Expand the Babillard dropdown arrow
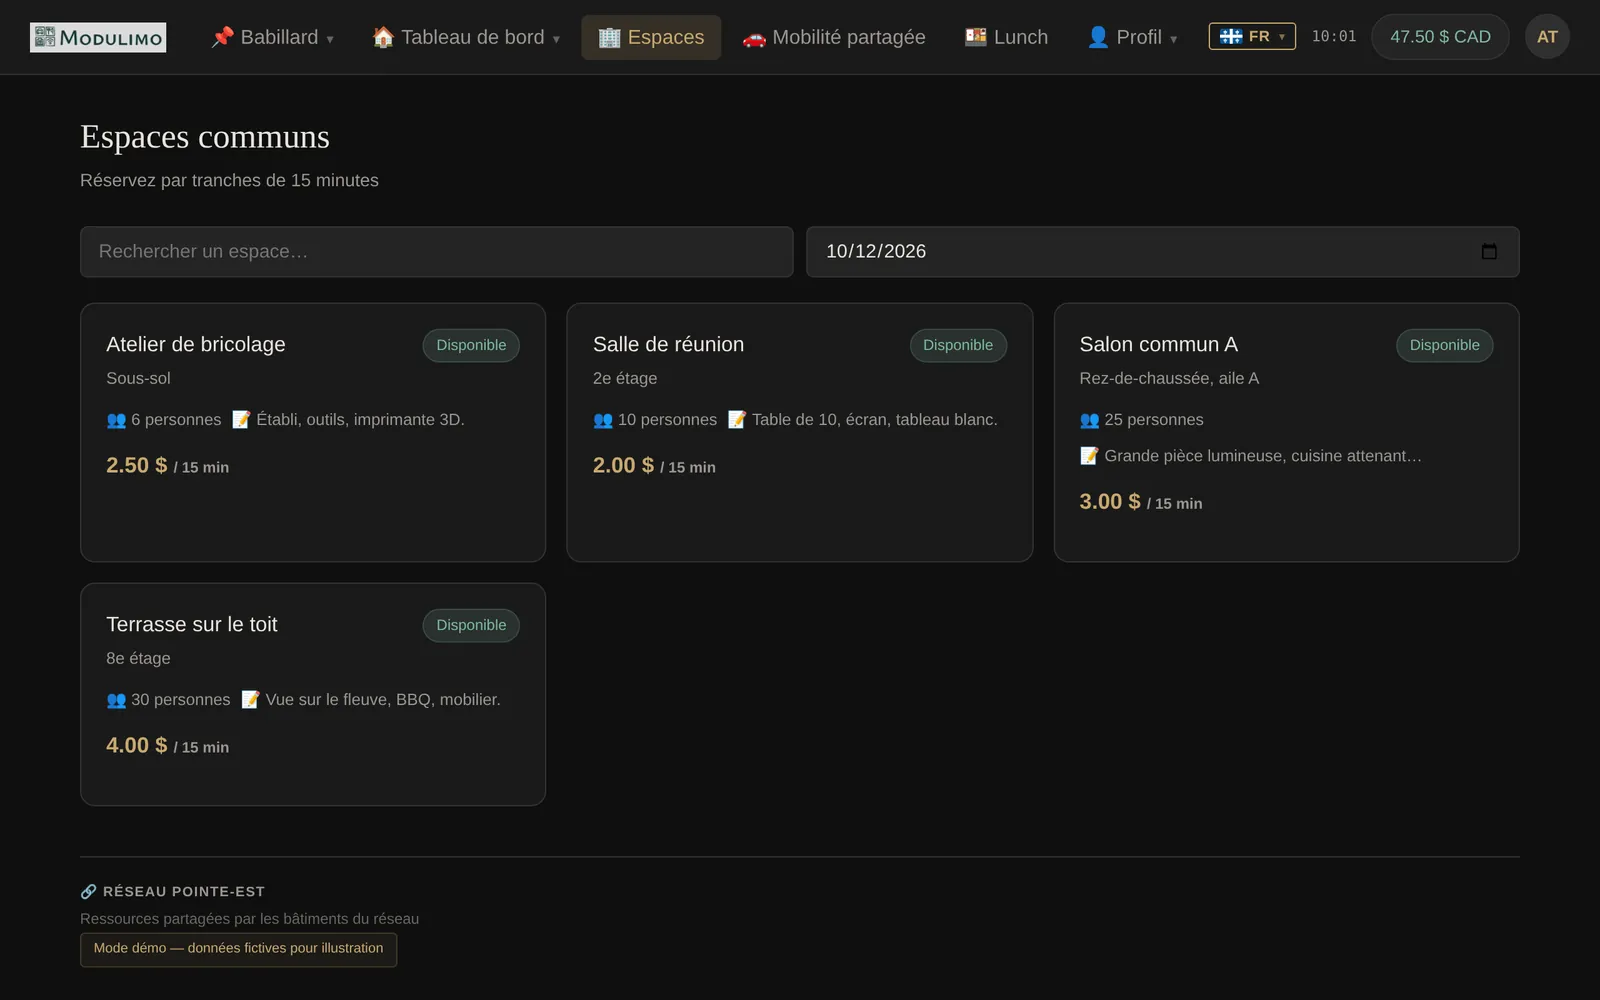Viewport: 1600px width, 1000px height. click(x=330, y=39)
